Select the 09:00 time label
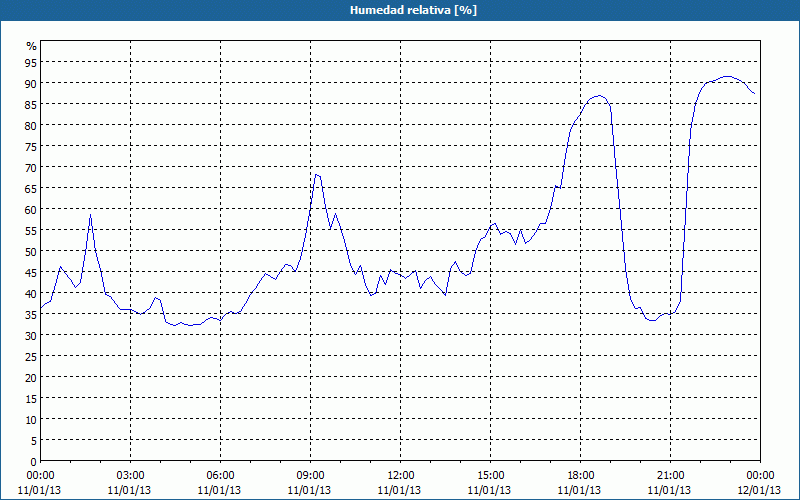The image size is (800, 500). (x=310, y=476)
